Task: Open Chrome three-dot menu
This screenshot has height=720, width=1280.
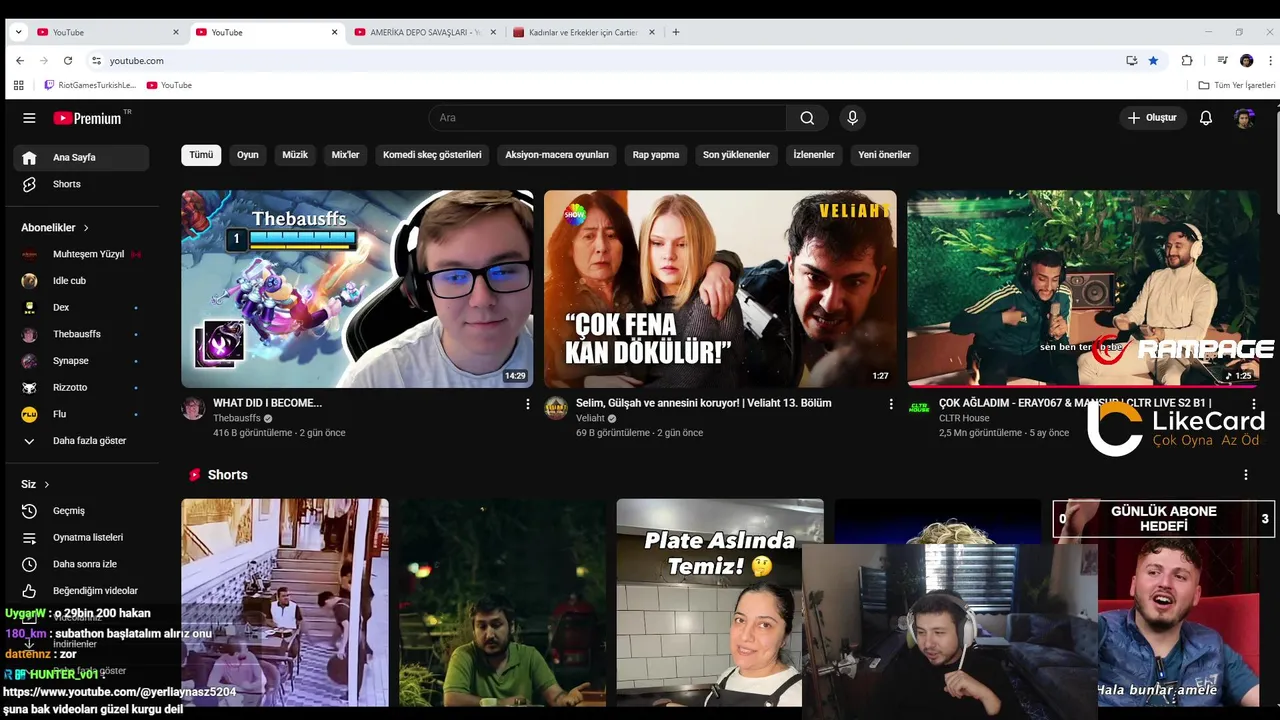Action: 1270,61
